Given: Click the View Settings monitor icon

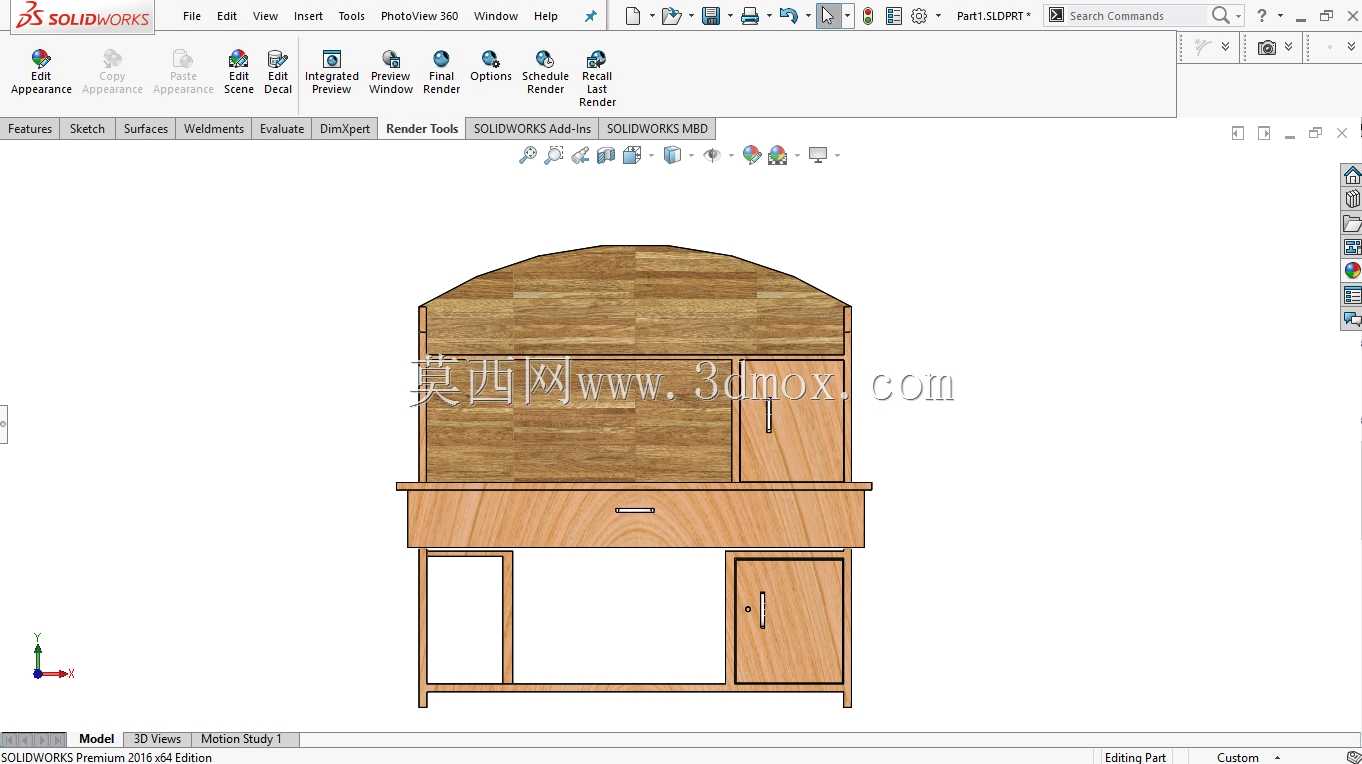Looking at the screenshot, I should pos(818,155).
